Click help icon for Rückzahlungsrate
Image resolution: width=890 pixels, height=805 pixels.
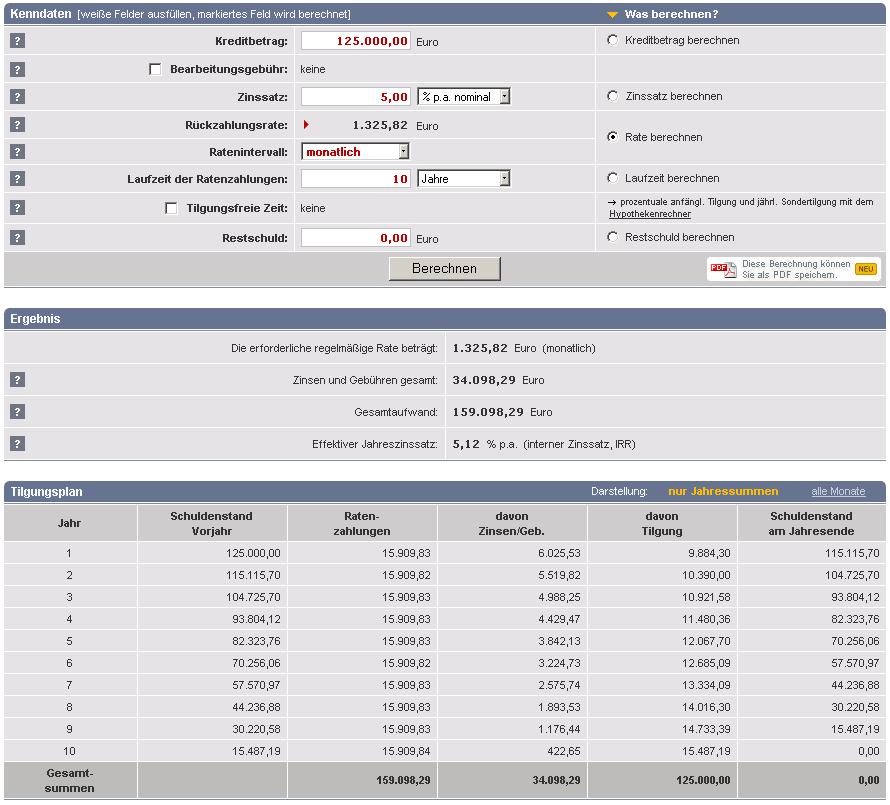(x=17, y=125)
